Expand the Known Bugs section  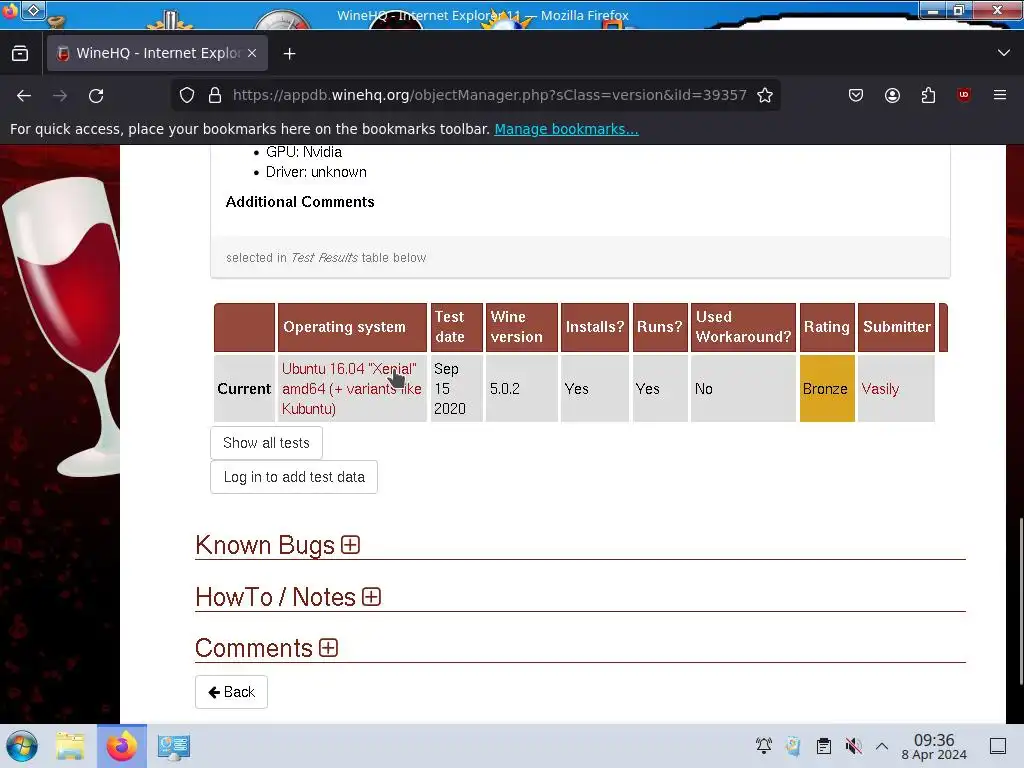coord(351,545)
